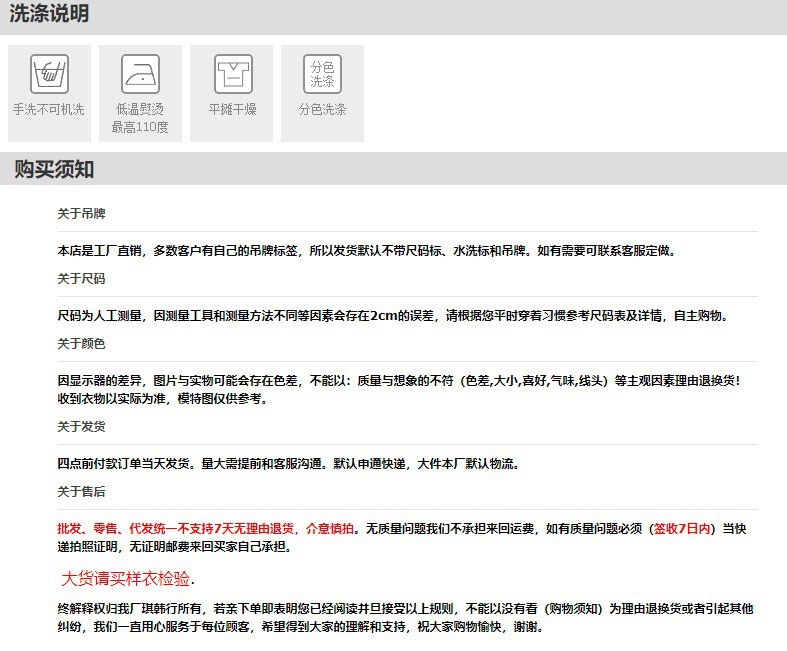Click the 分色洗涤 caption below its icon
The width and height of the screenshot is (787, 651).
point(322,110)
